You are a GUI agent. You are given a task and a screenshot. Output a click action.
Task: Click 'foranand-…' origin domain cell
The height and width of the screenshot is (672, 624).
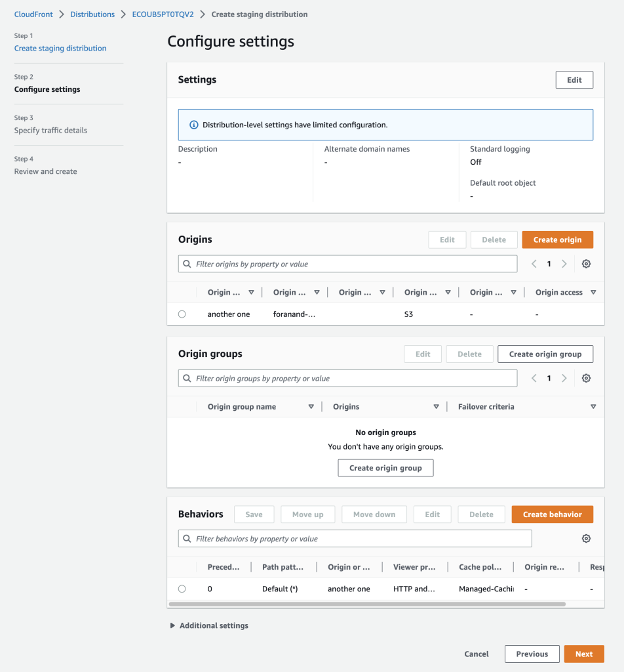pos(294,314)
